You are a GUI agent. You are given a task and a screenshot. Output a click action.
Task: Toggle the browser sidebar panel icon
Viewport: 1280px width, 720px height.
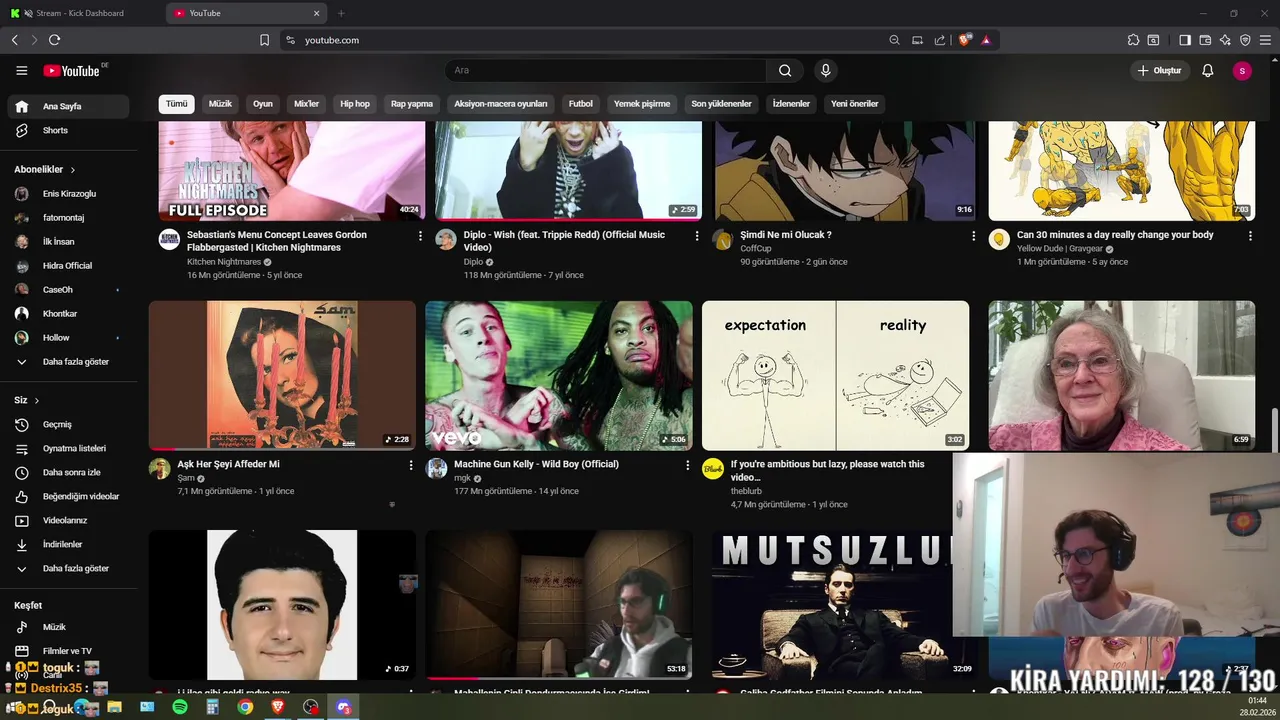(x=1185, y=40)
